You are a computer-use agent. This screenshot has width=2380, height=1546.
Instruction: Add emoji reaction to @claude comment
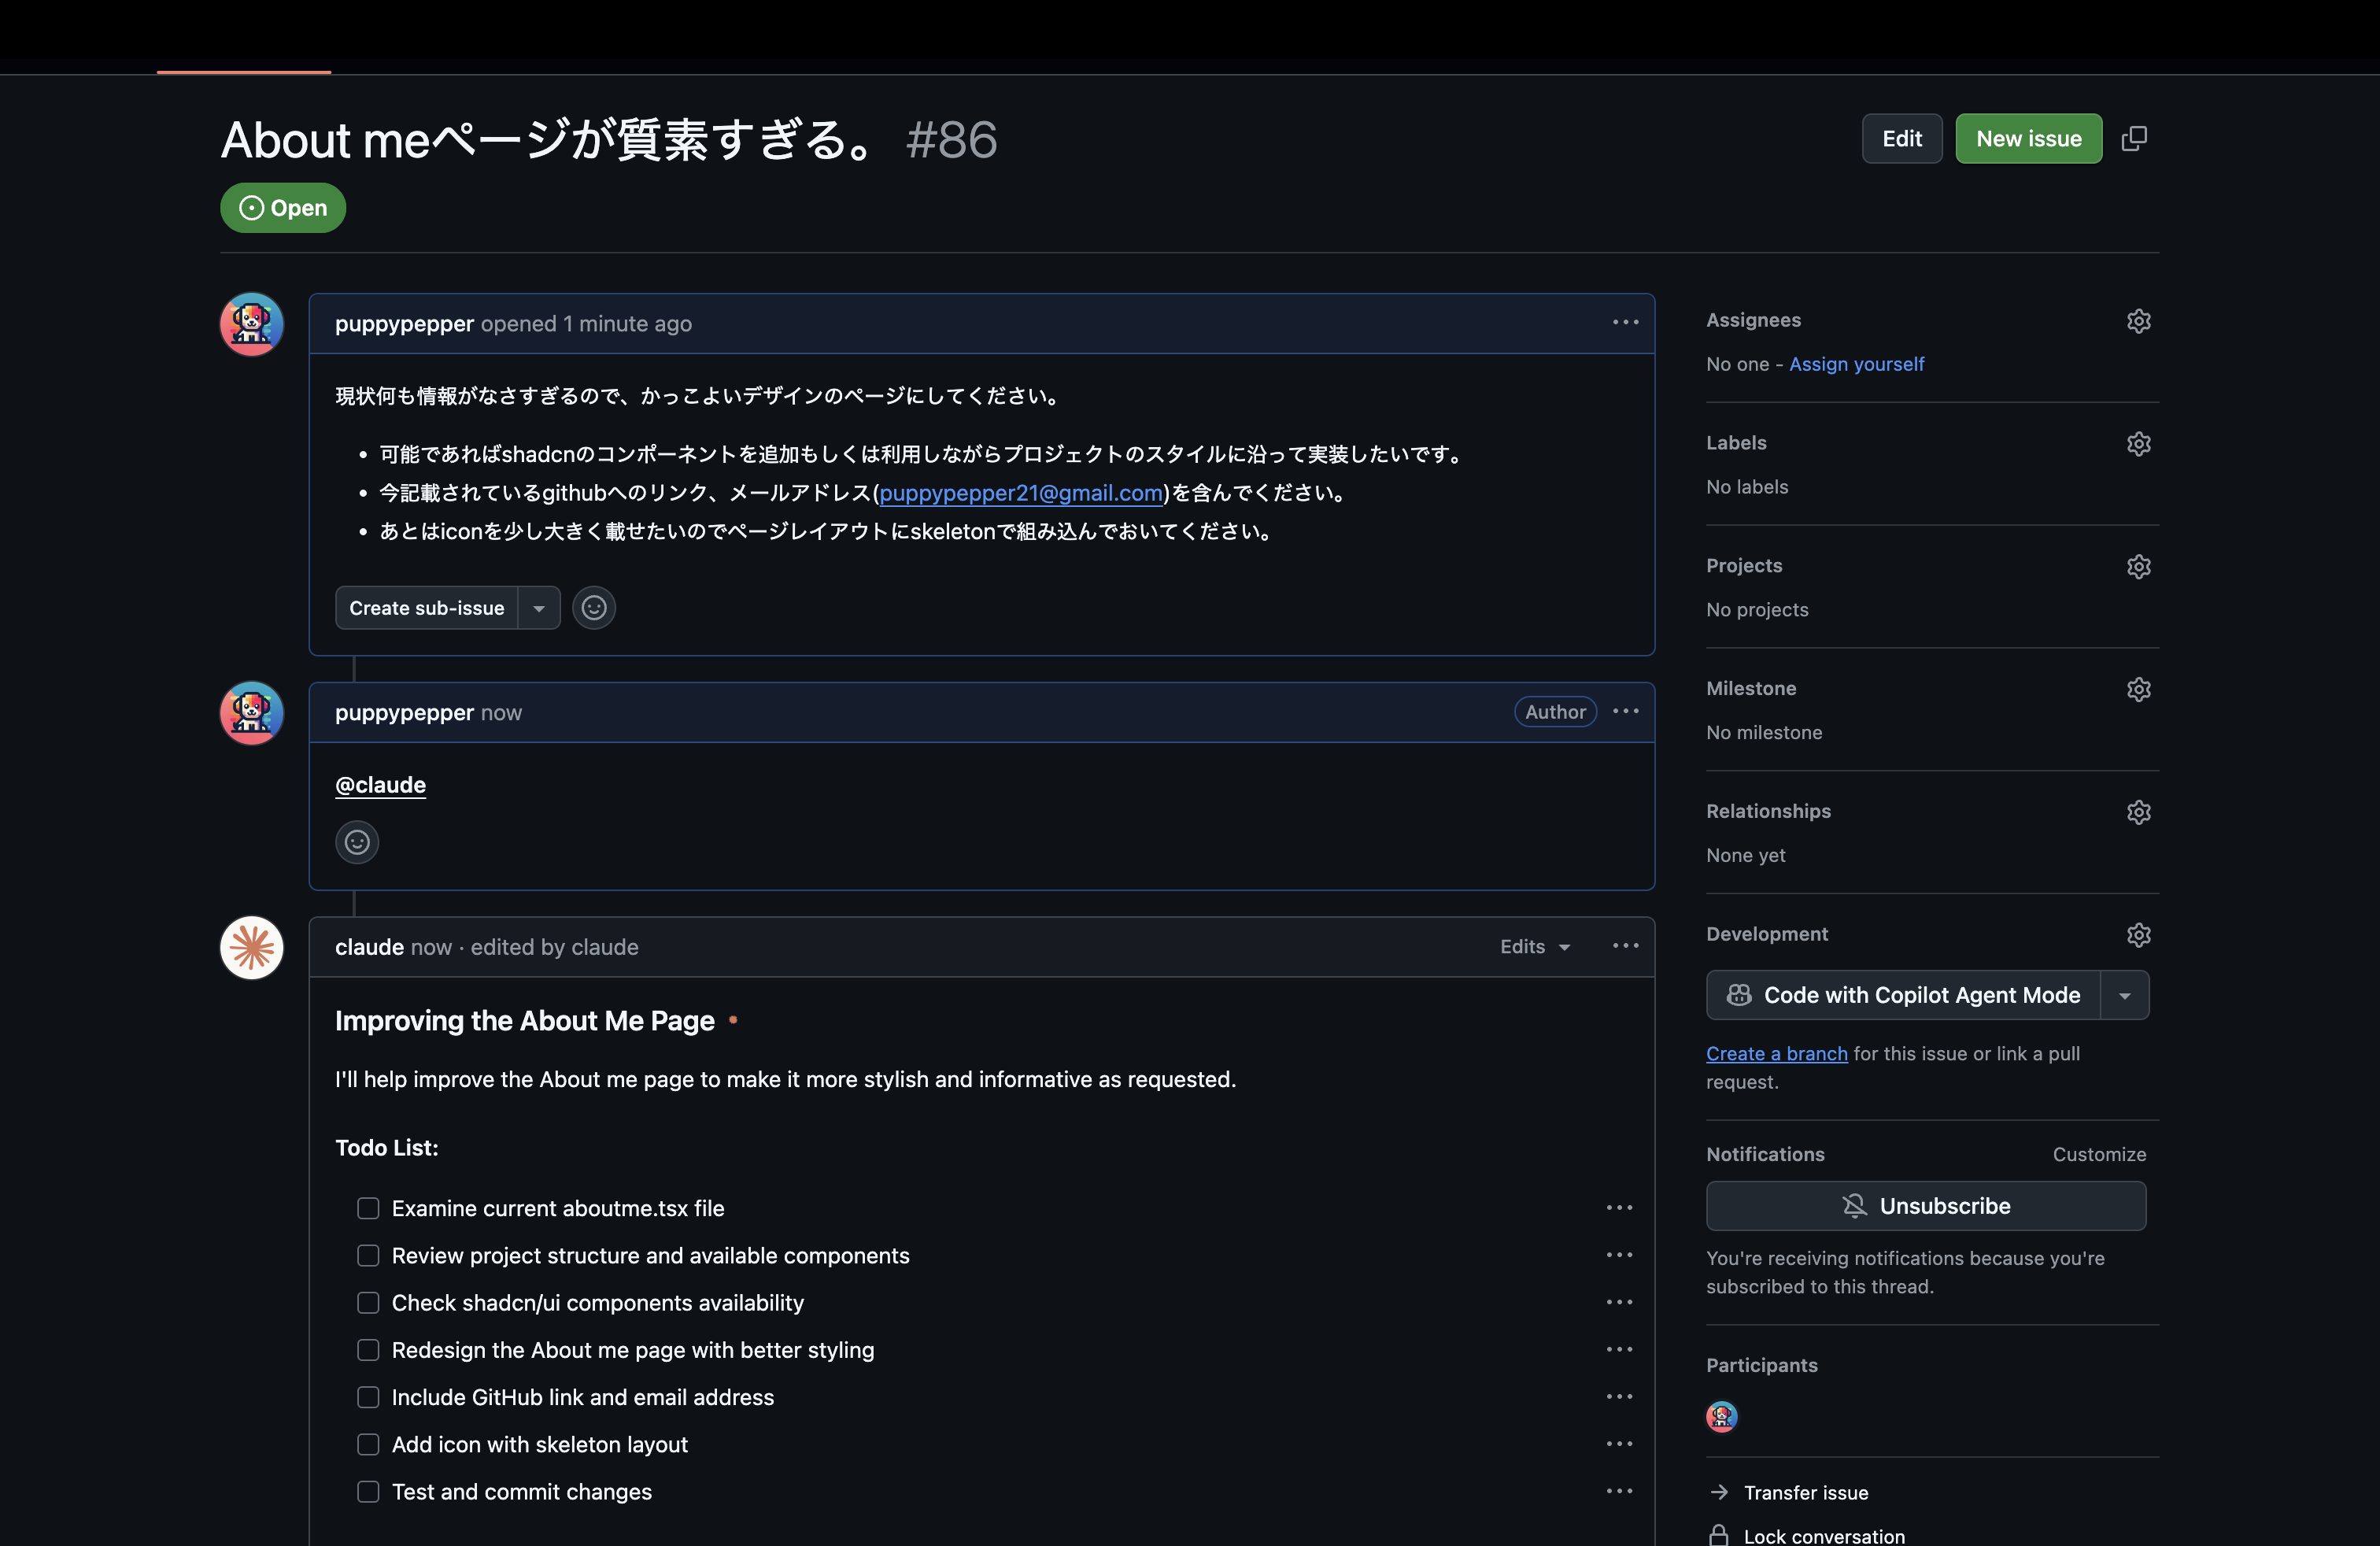click(x=357, y=842)
